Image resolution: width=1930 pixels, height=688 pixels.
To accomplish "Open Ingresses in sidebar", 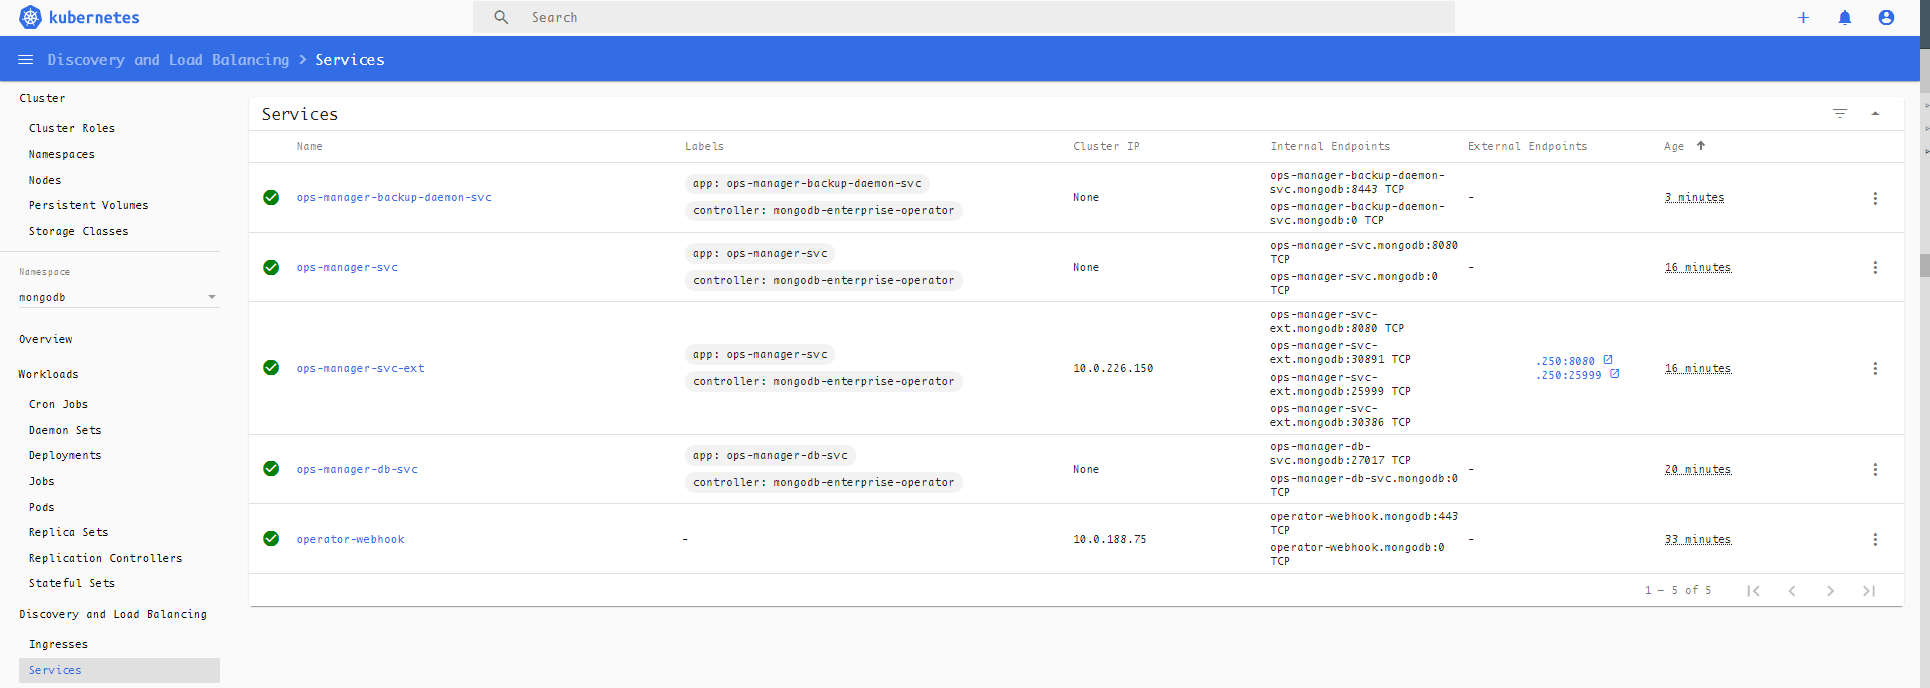I will (x=59, y=644).
